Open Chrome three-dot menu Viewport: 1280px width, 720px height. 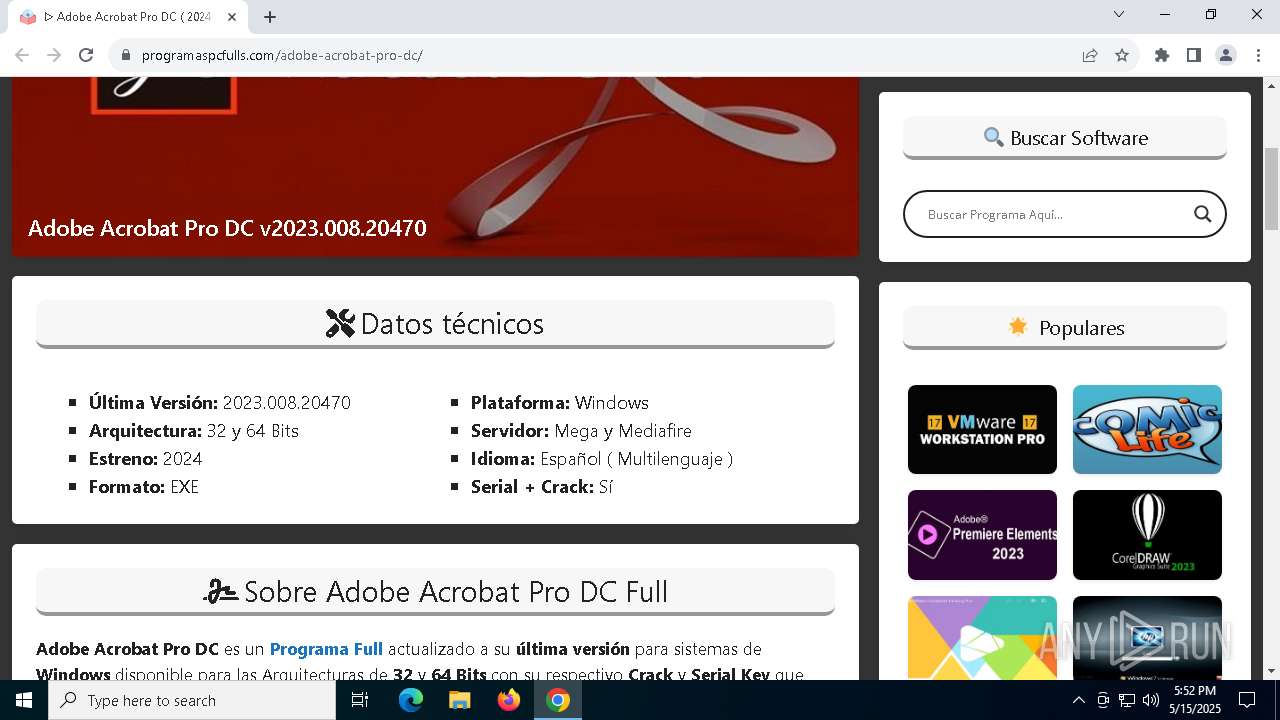point(1258,55)
